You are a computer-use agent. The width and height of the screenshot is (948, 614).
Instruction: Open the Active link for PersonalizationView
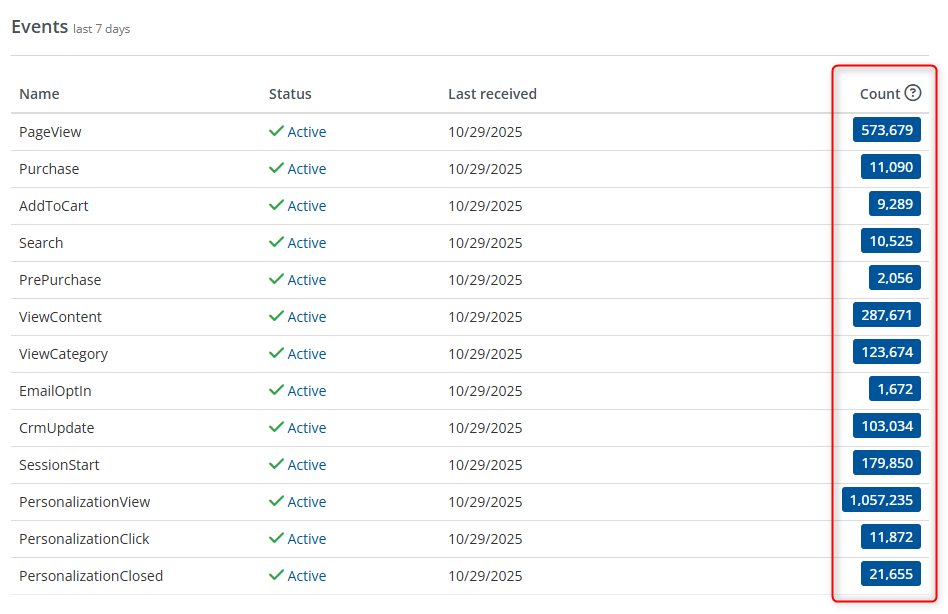coord(307,502)
